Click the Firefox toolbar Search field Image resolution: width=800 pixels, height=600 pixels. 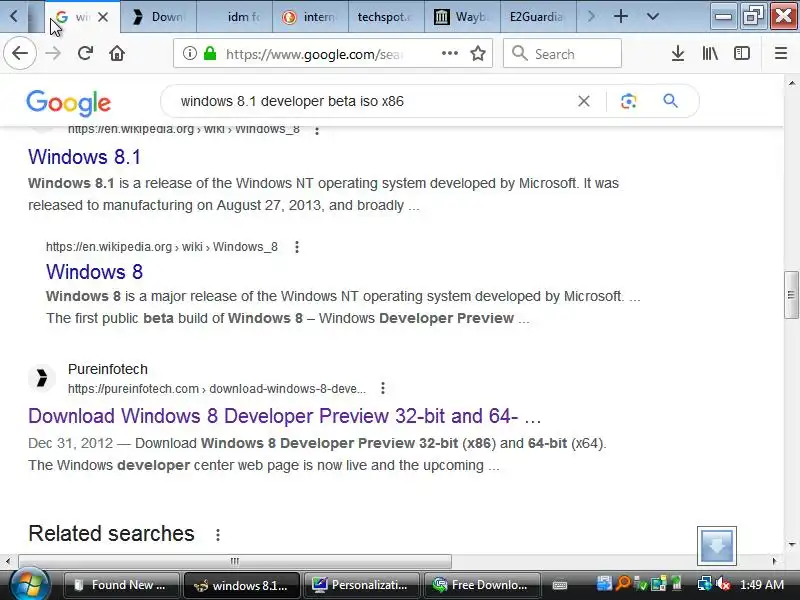pos(562,53)
